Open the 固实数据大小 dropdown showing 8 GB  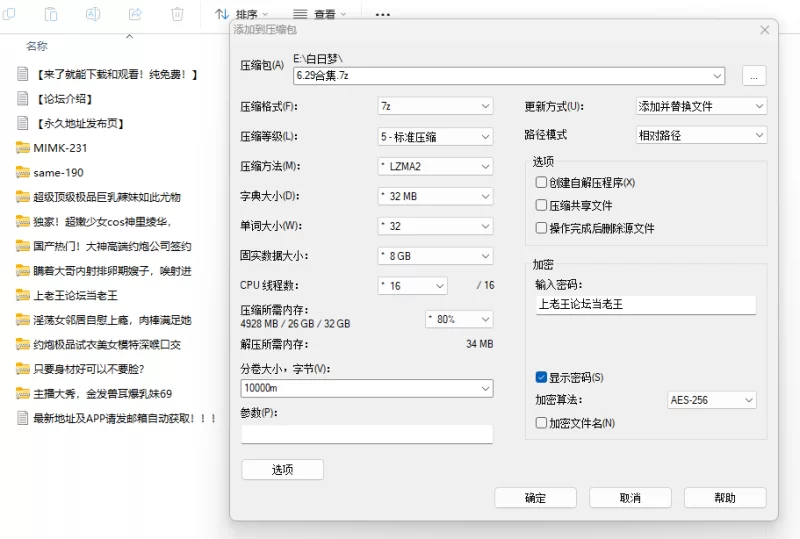point(435,256)
